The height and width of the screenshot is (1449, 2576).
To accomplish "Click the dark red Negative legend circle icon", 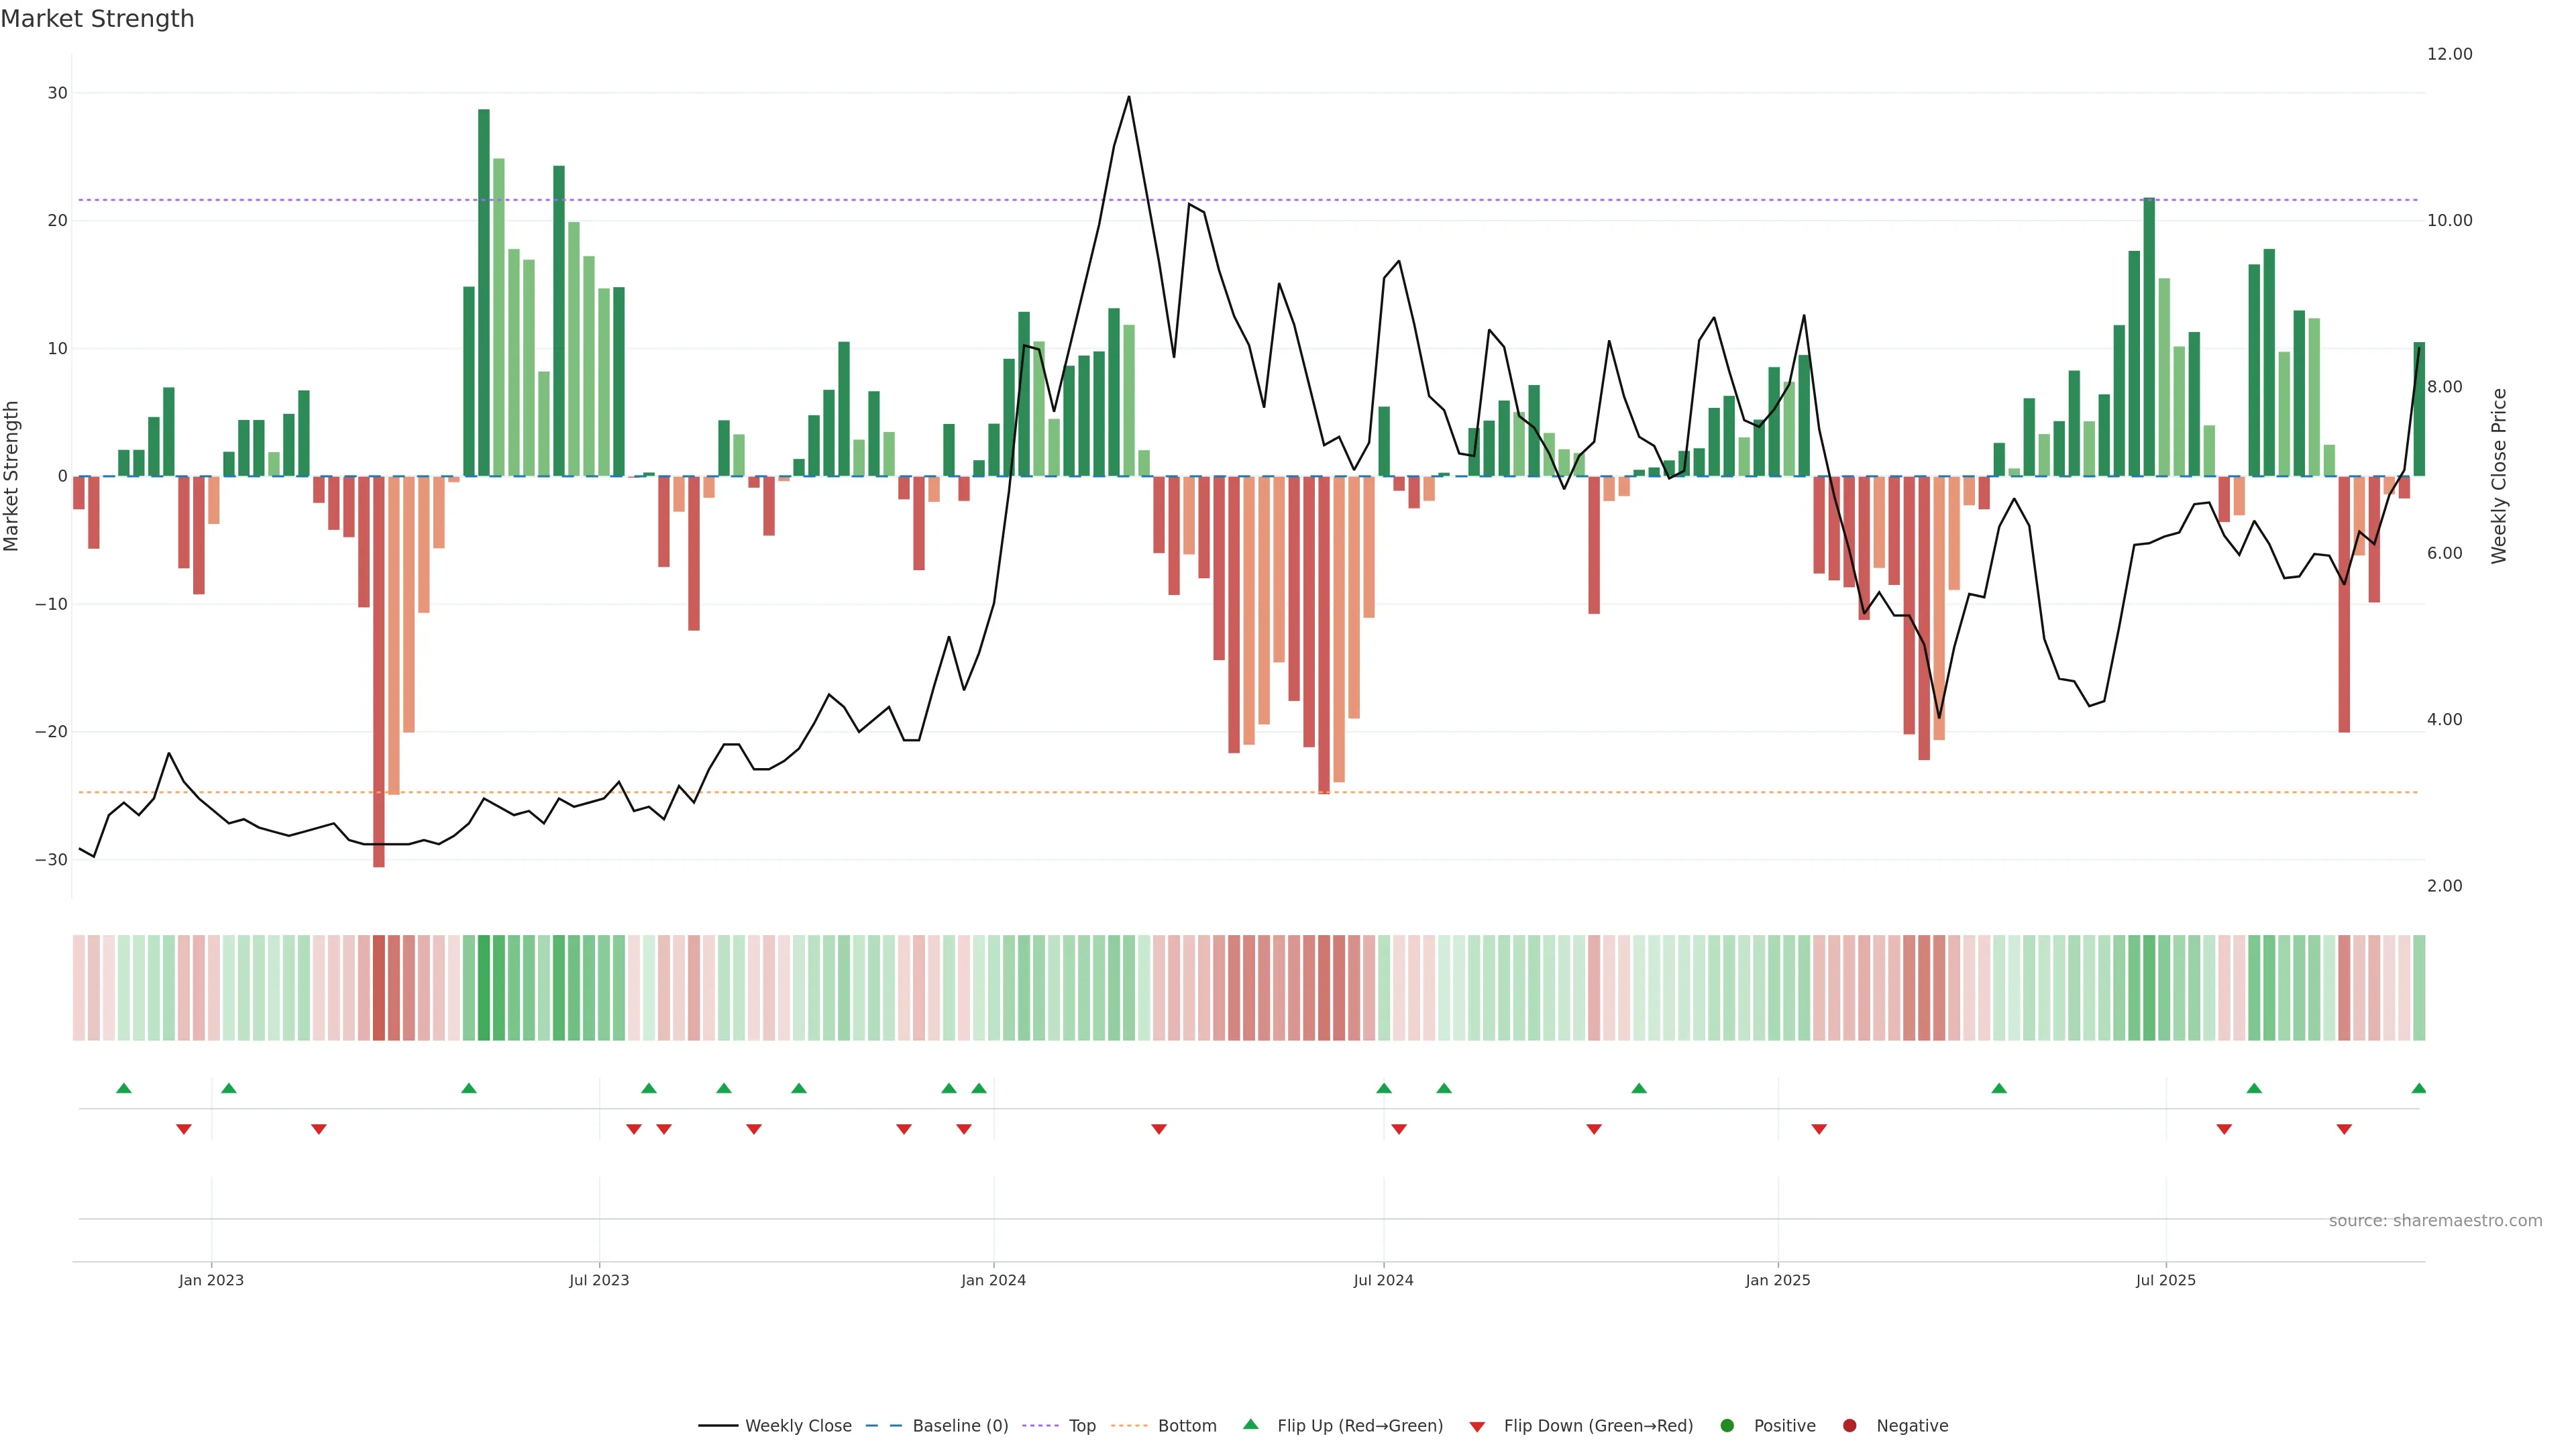I will pyautogui.click(x=1849, y=1425).
